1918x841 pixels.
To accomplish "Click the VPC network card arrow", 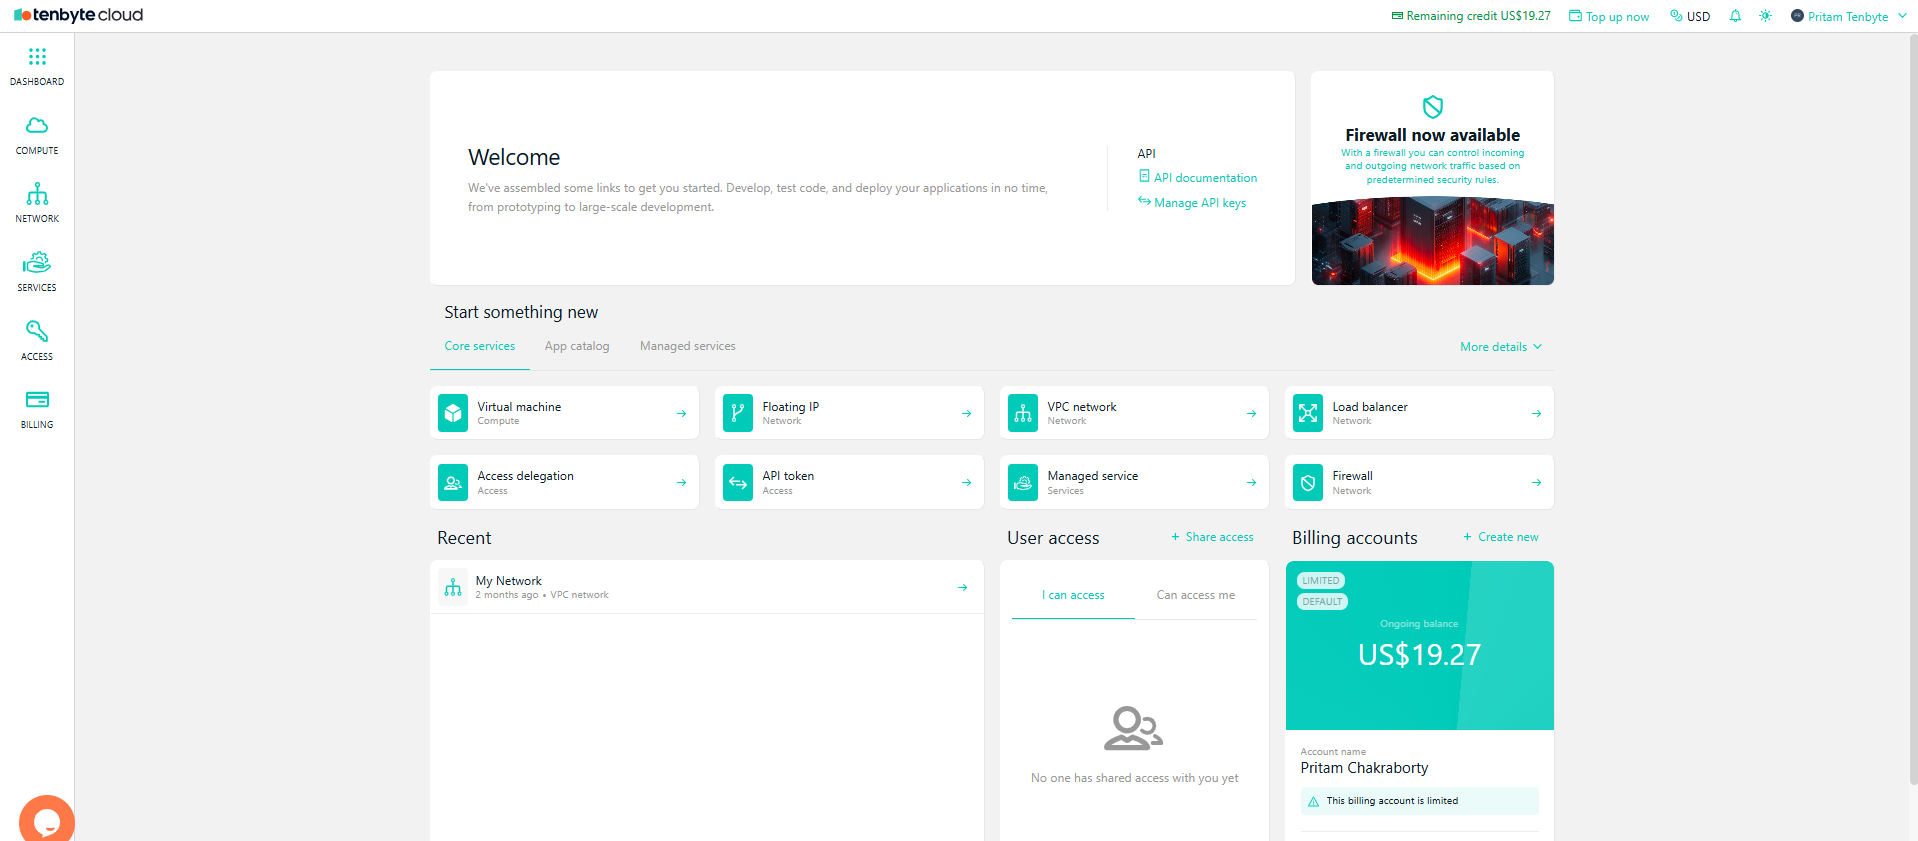I will tap(1251, 413).
